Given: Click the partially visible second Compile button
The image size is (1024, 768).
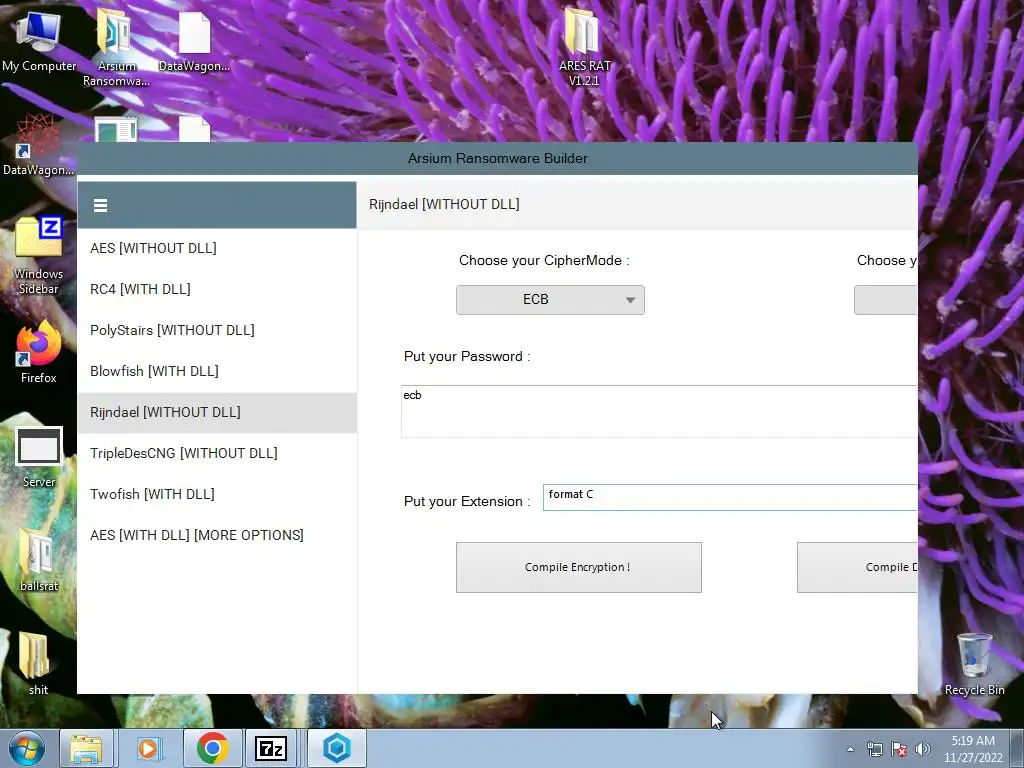Looking at the screenshot, I should 857,568.
